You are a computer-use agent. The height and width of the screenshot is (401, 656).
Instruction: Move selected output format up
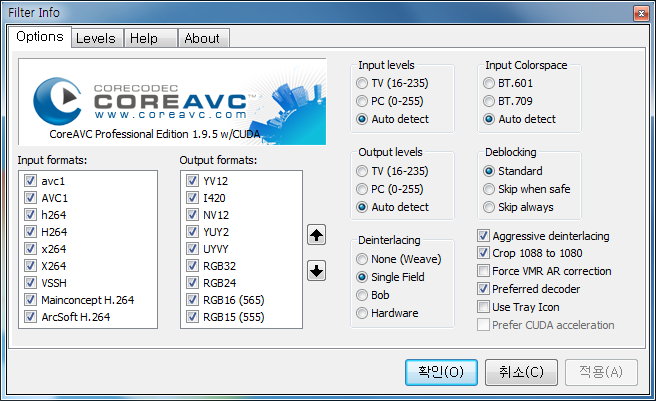tap(316, 235)
